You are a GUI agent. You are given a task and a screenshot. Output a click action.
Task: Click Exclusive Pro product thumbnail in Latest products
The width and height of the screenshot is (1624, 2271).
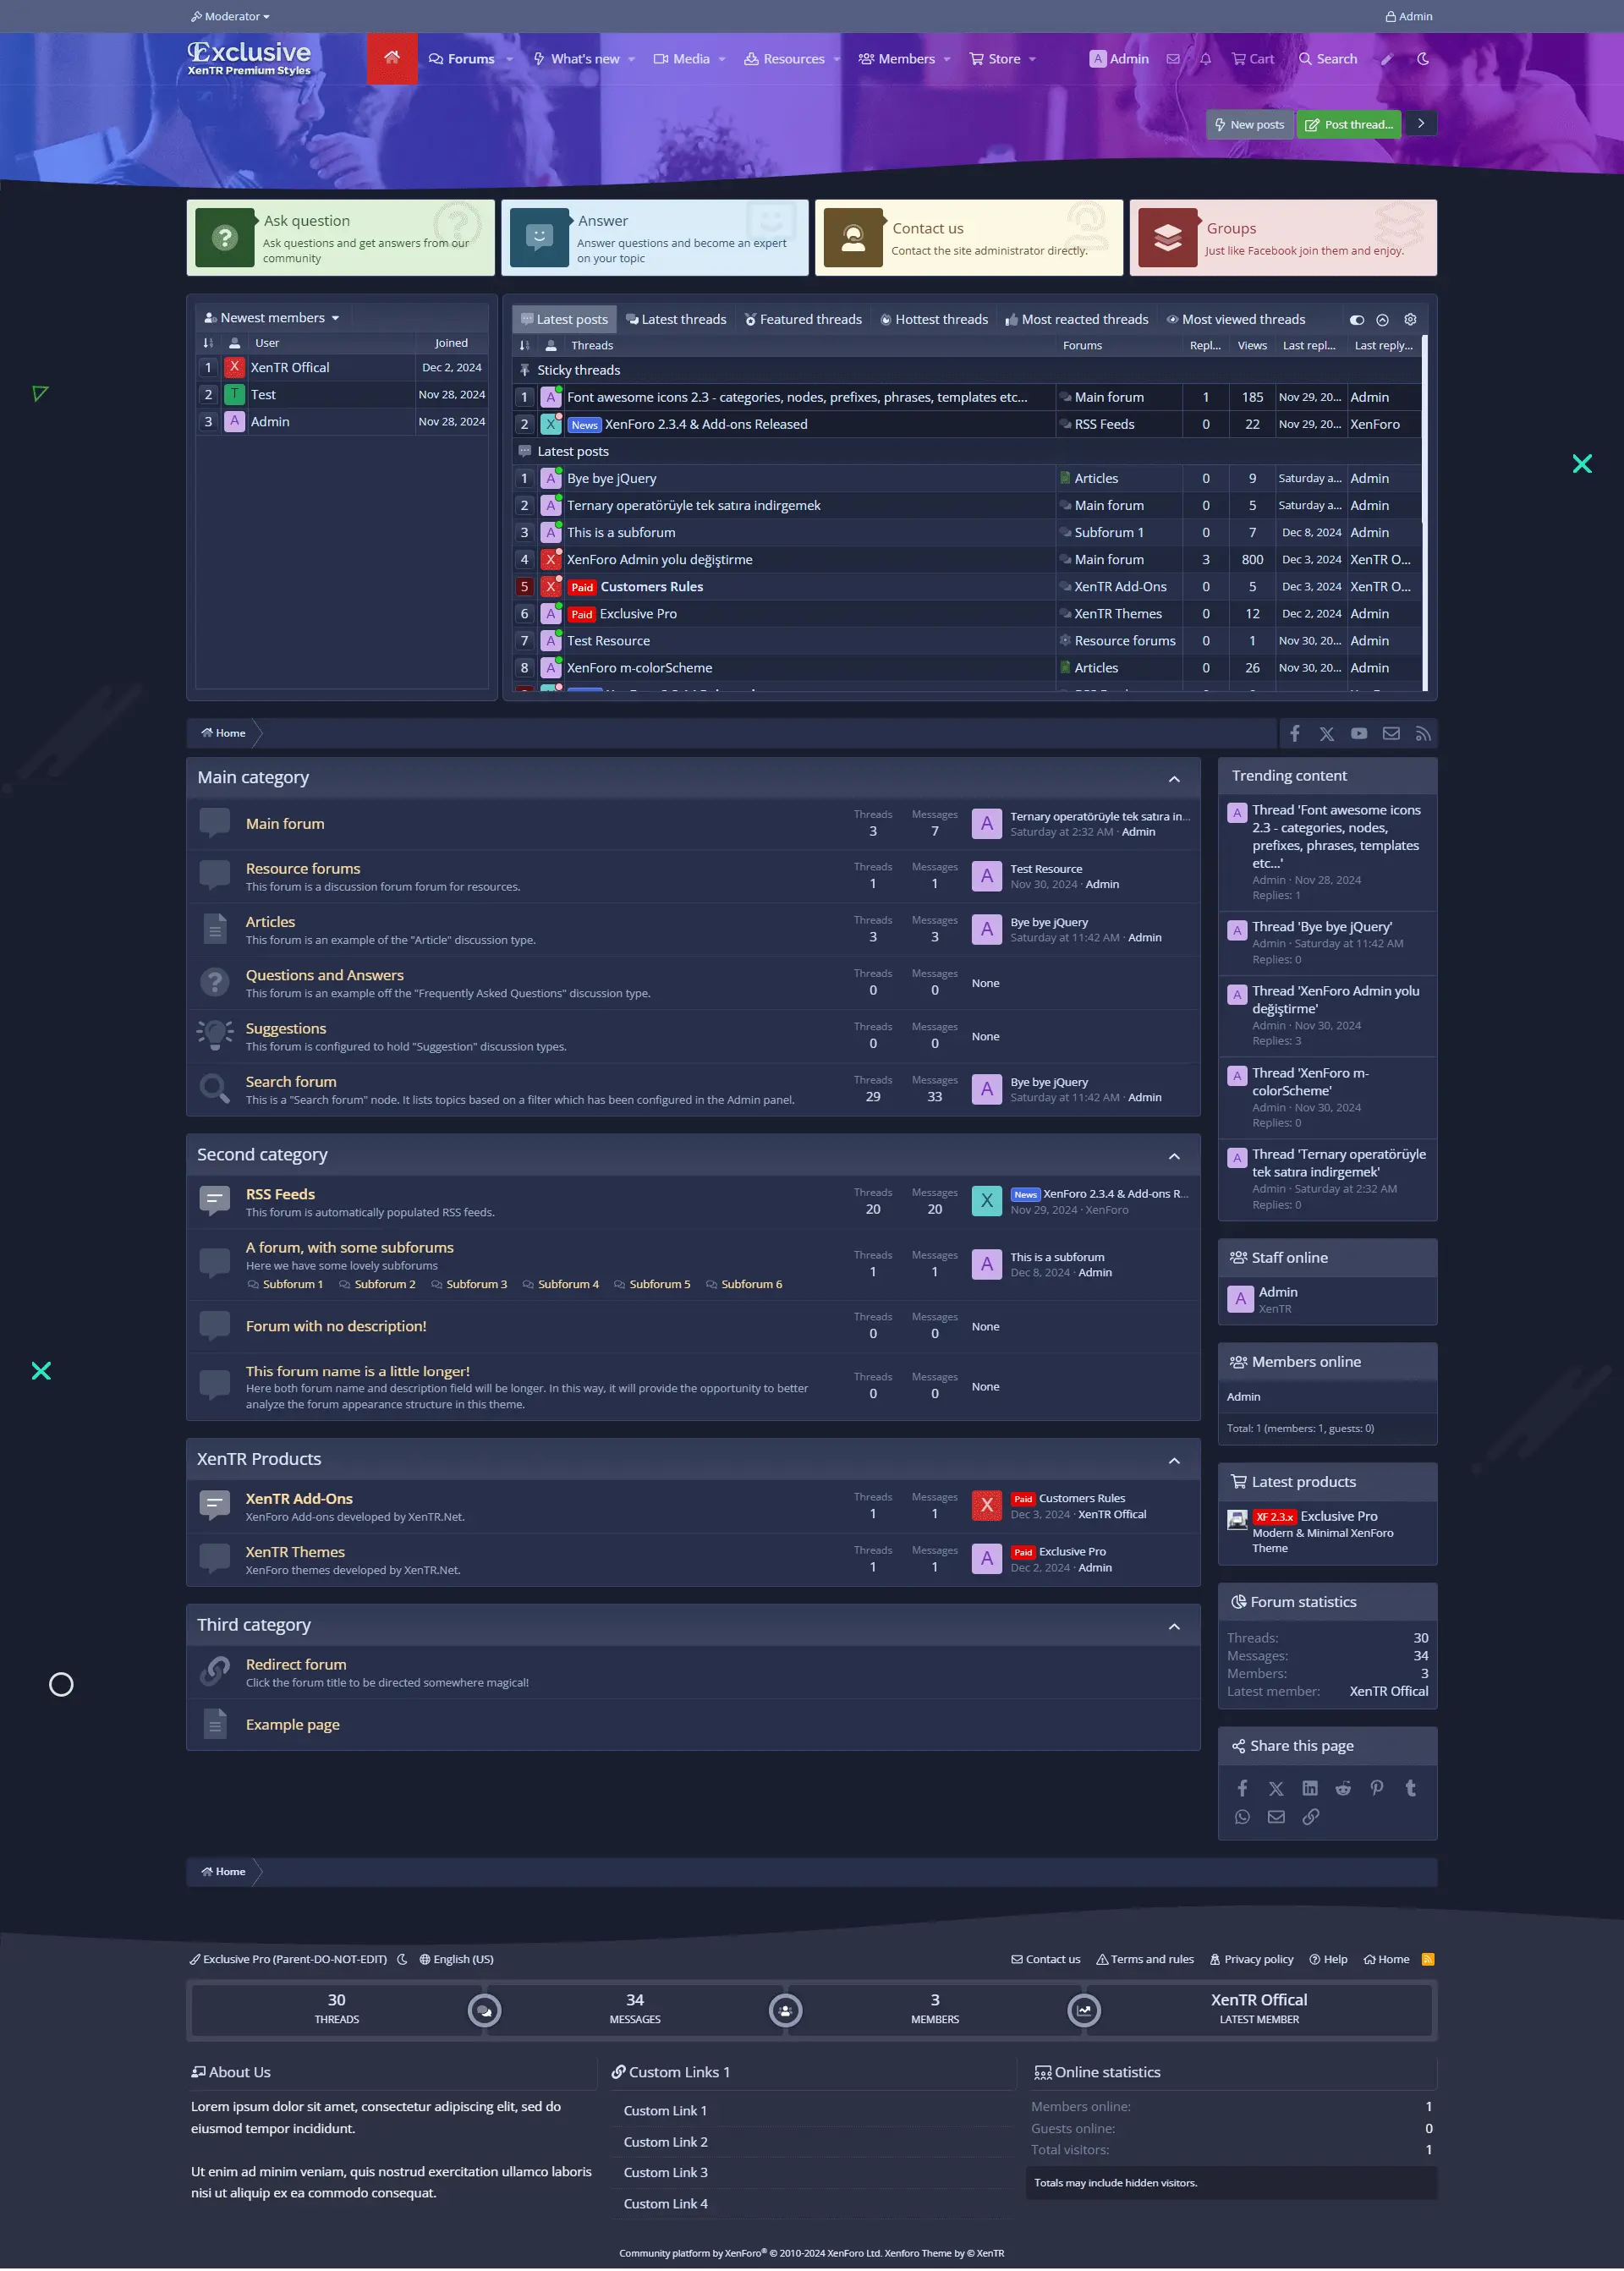tap(1238, 1520)
